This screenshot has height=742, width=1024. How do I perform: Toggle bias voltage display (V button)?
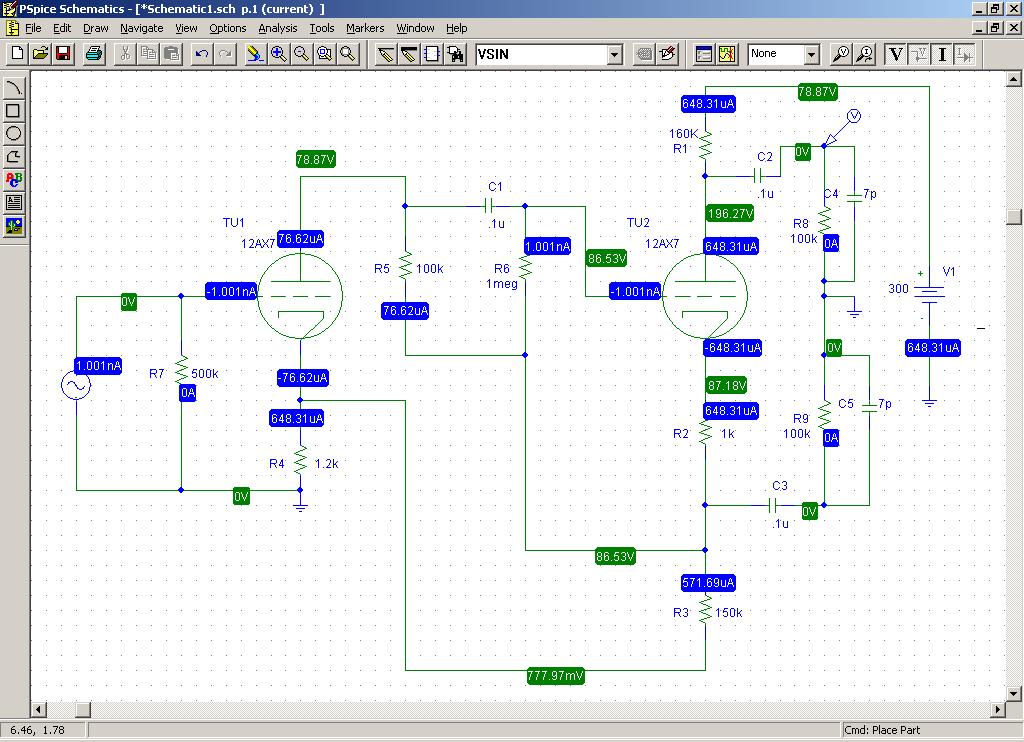point(895,54)
